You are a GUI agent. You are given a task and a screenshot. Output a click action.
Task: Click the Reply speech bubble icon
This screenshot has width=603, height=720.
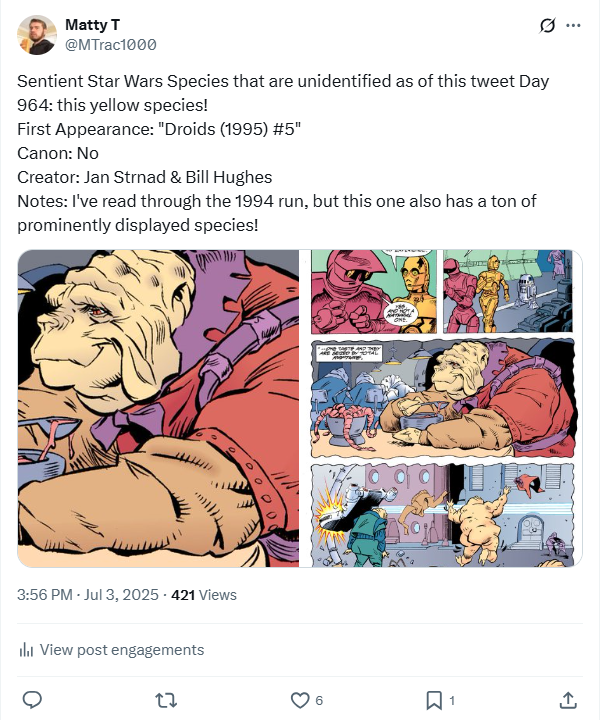click(32, 700)
